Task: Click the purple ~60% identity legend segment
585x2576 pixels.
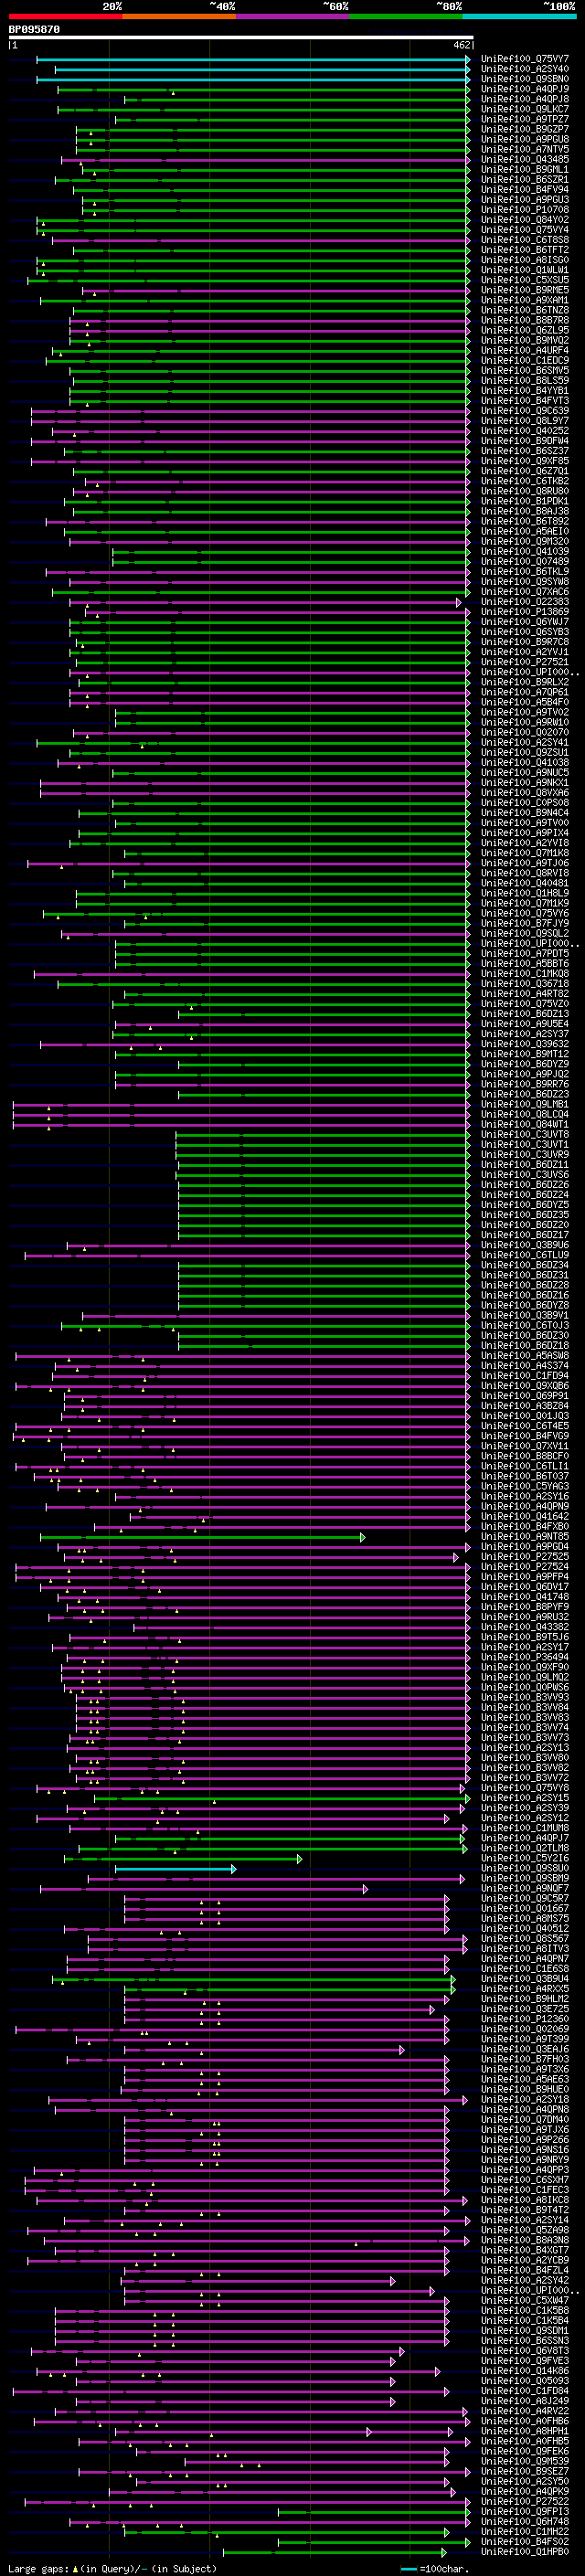Action: click(293, 16)
